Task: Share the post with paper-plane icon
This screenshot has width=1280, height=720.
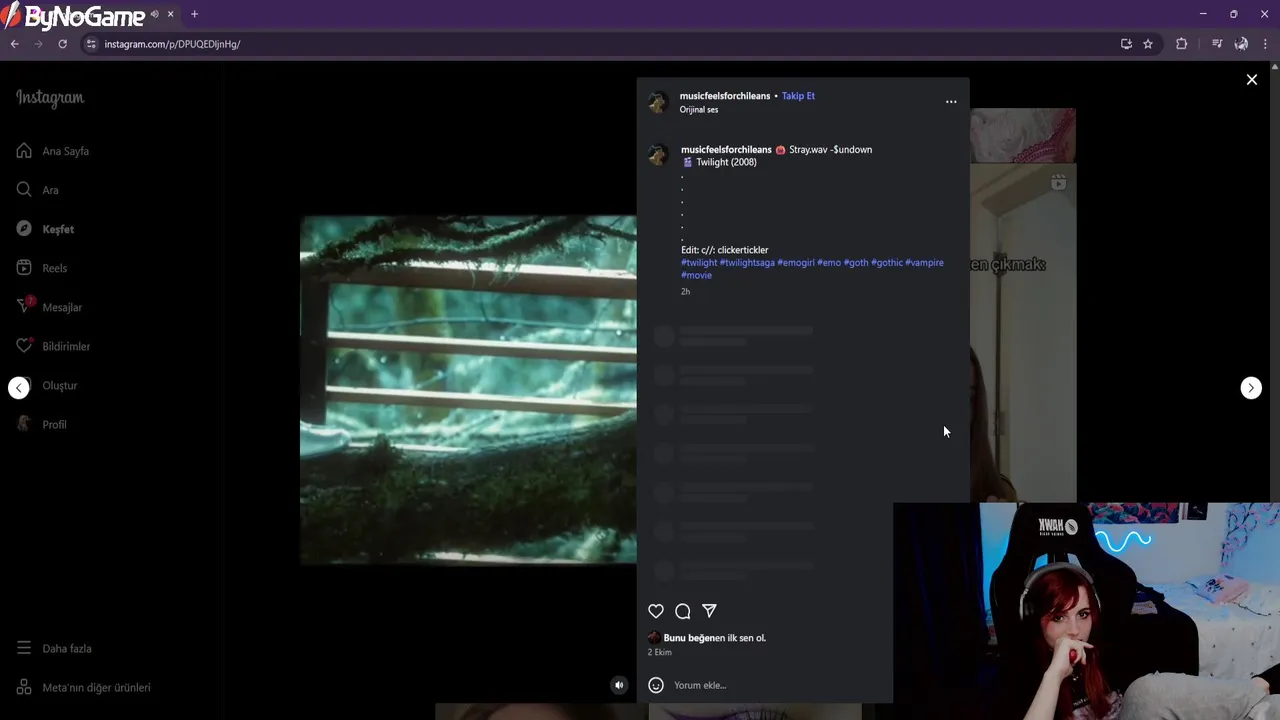Action: [709, 611]
